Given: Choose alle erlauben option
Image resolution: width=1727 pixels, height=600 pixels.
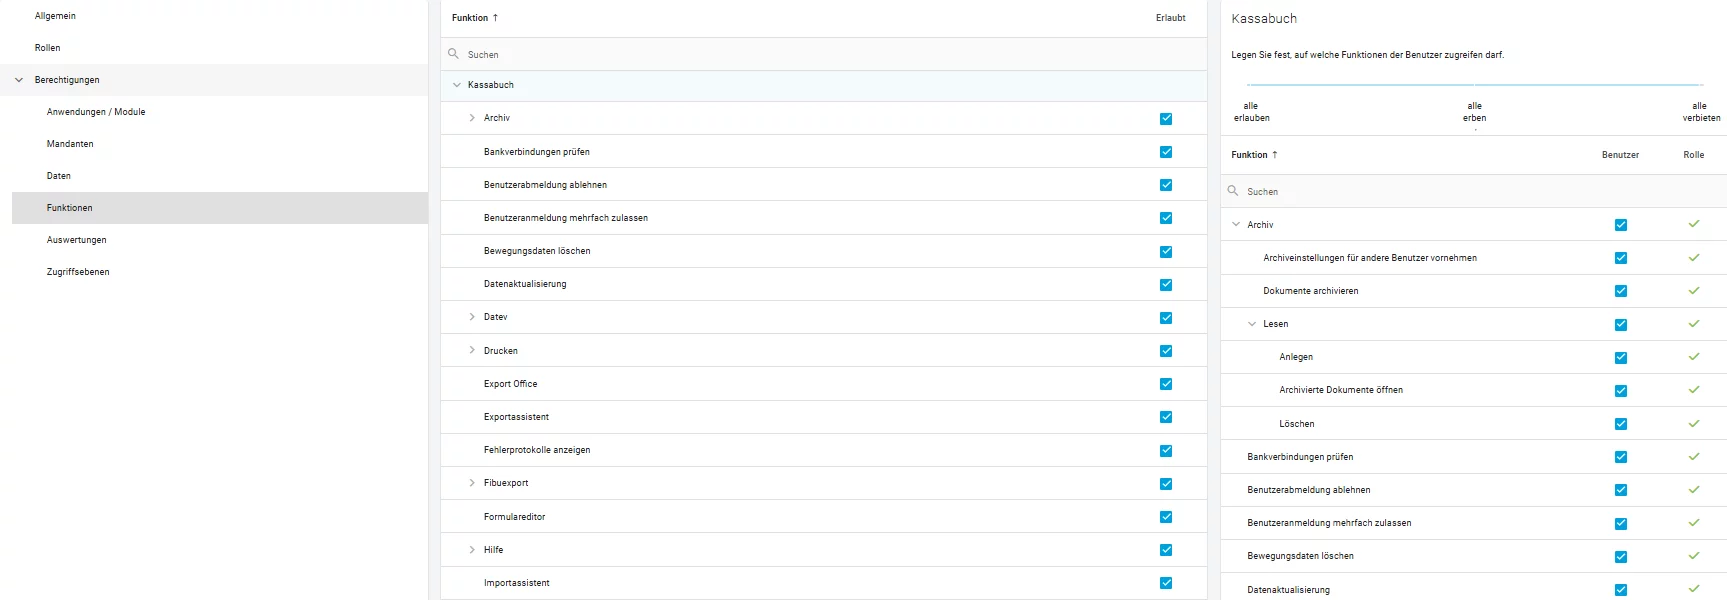Looking at the screenshot, I should click(1251, 111).
